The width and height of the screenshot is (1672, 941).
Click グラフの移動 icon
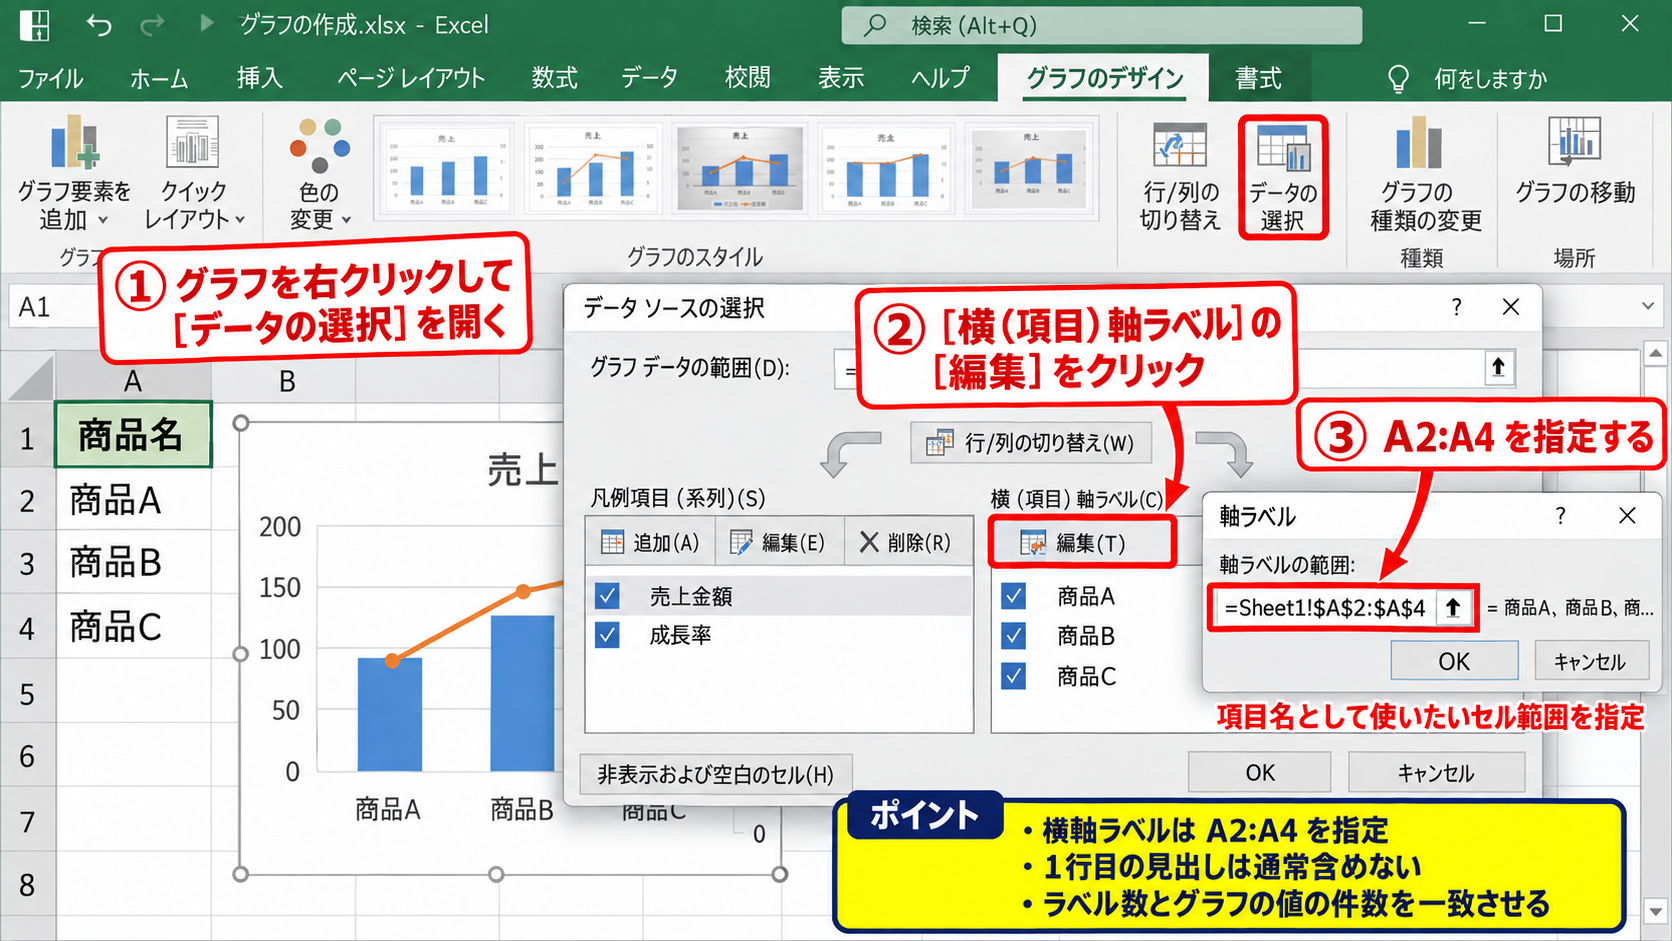point(1575,160)
